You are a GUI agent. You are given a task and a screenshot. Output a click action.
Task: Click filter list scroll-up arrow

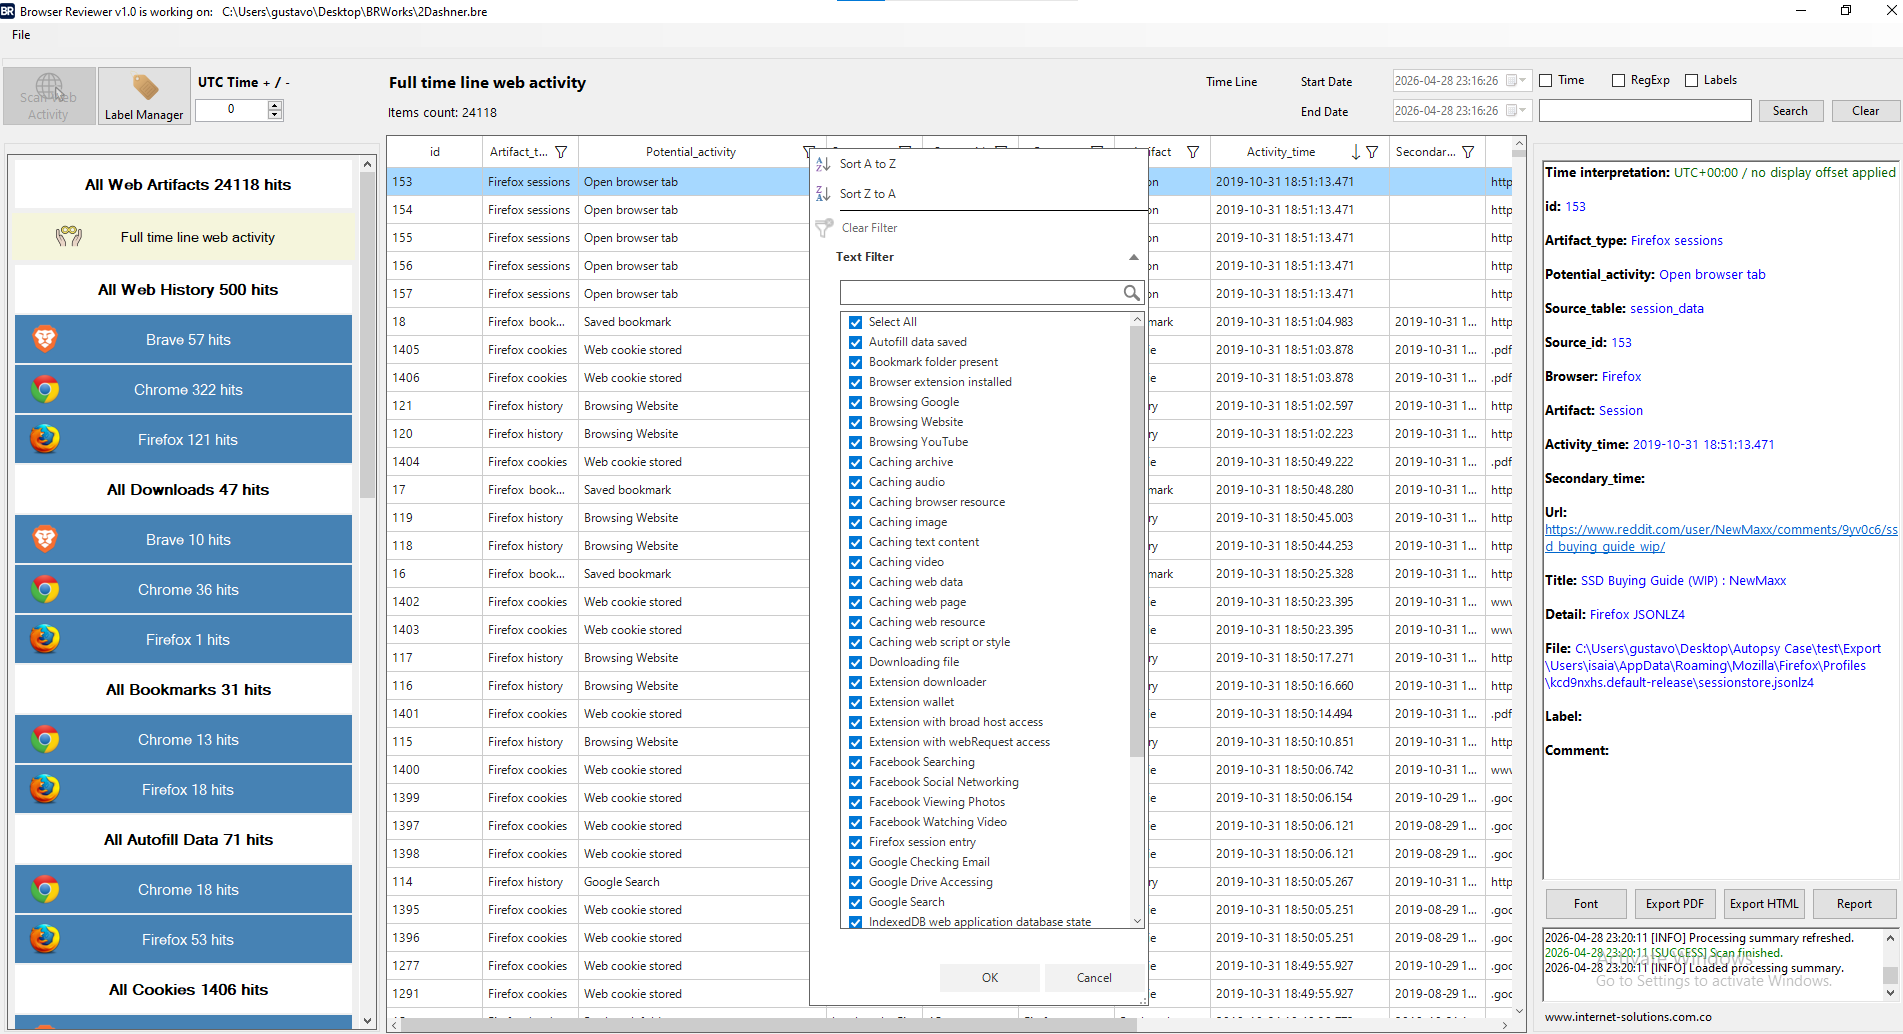coord(1137,319)
